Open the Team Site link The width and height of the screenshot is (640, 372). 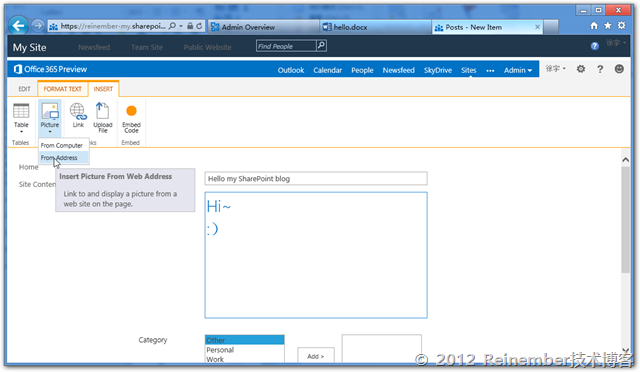click(147, 47)
